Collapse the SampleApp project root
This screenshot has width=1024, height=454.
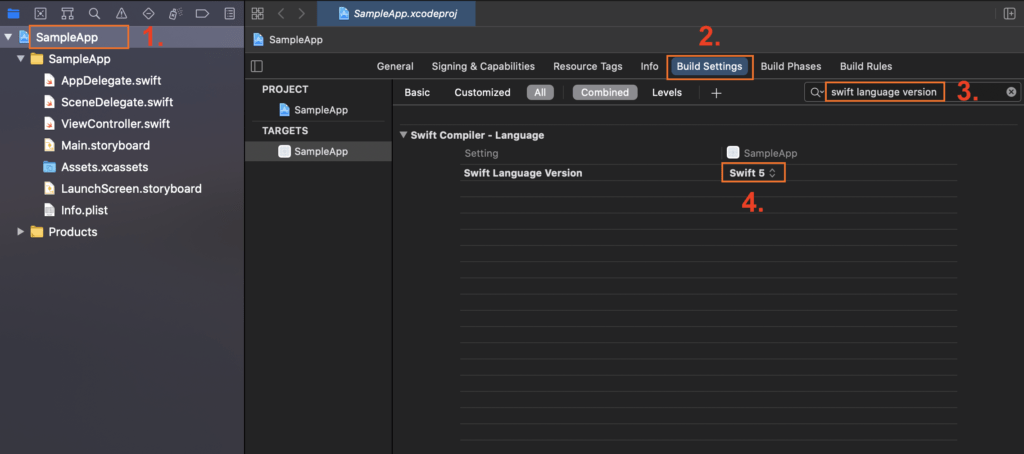(8, 37)
